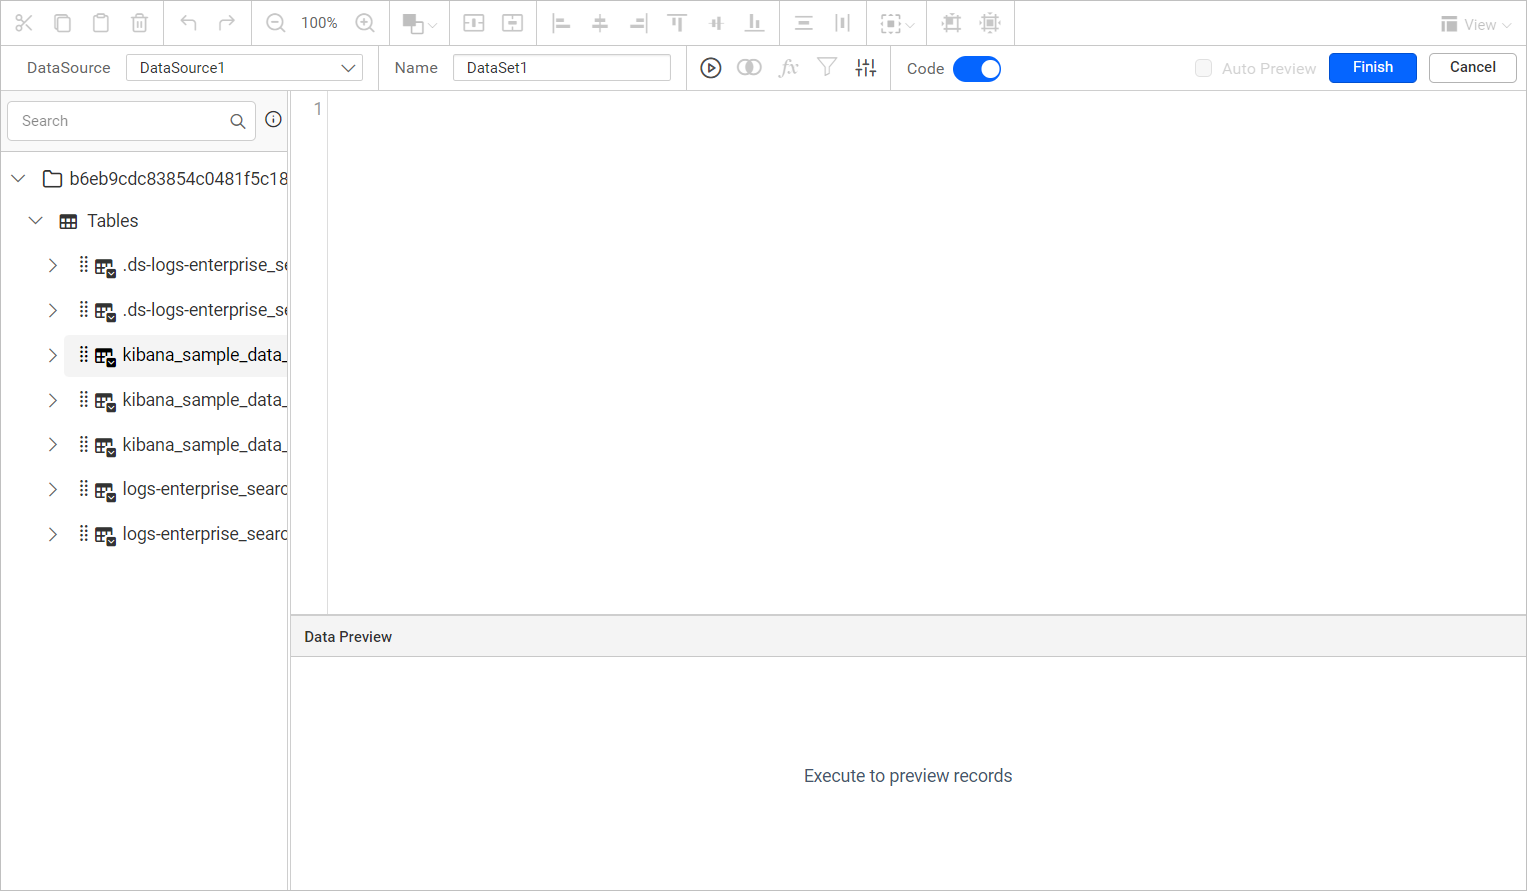Click the Delete trash icon
Viewport: 1527px width, 891px height.
[140, 23]
